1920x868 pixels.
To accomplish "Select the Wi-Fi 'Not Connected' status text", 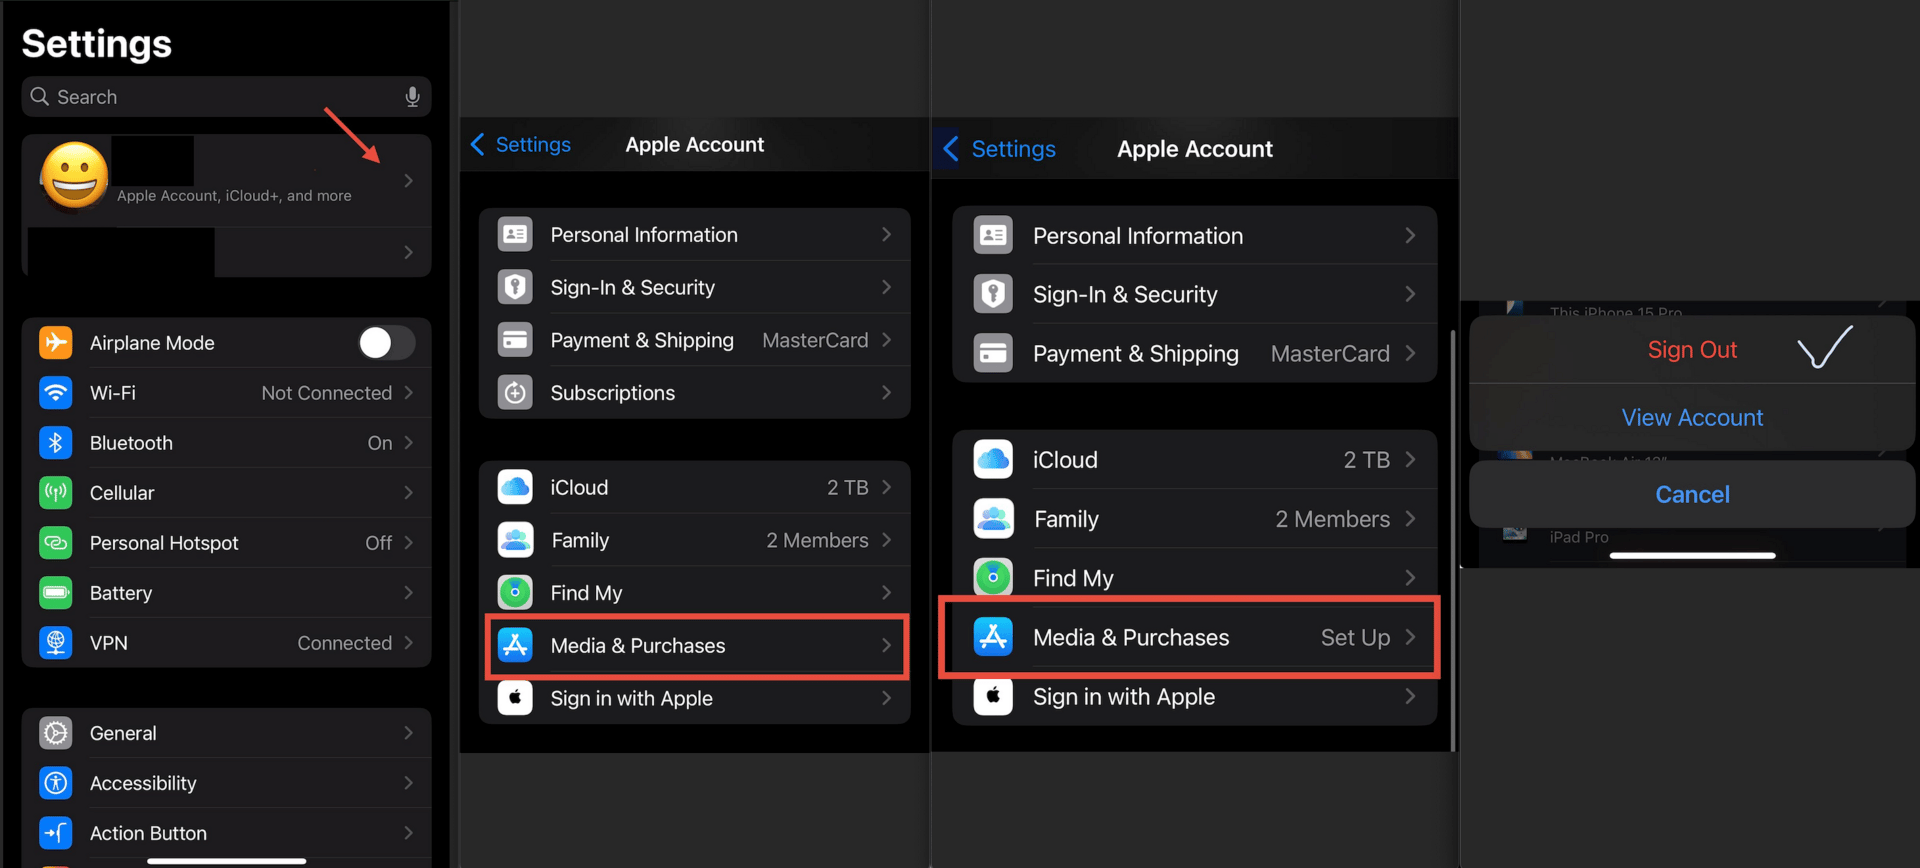I will click(x=326, y=393).
